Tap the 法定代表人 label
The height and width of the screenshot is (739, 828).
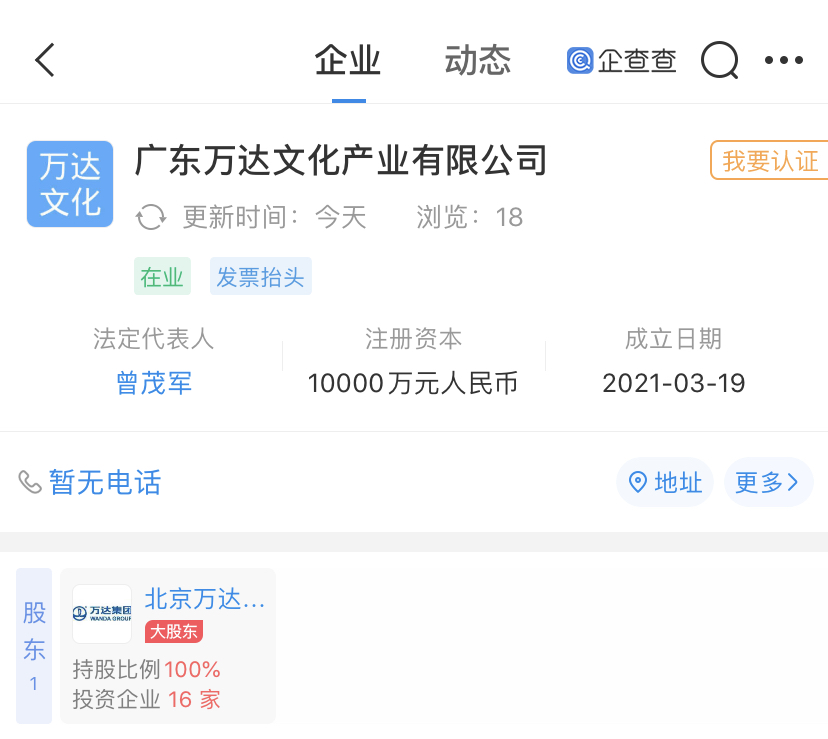tap(154, 339)
